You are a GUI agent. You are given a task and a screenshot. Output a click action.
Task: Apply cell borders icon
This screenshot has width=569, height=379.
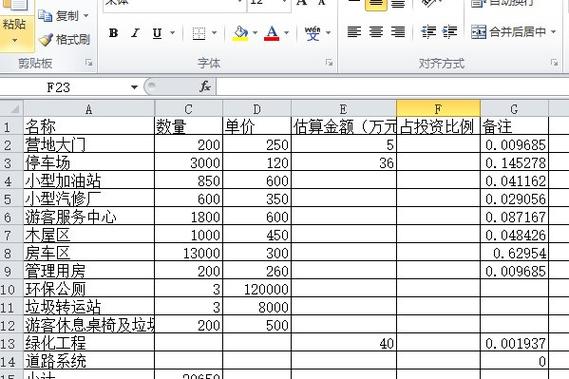pos(199,33)
